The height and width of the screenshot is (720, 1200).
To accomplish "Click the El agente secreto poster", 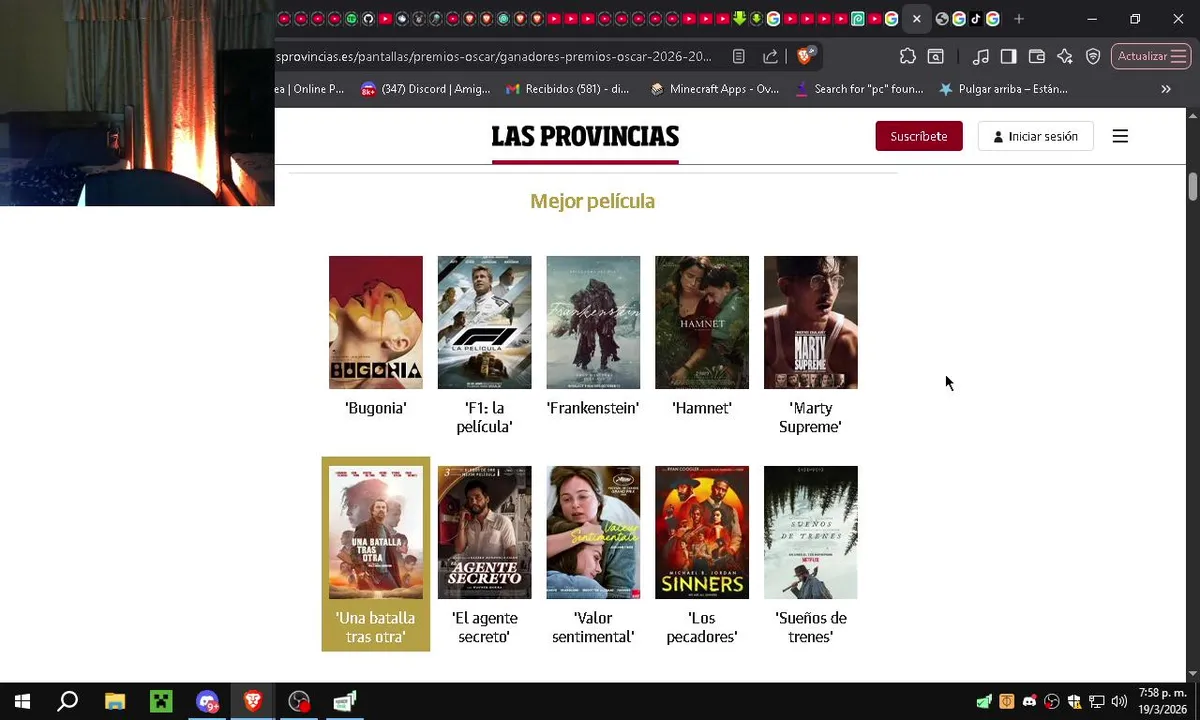I will pyautogui.click(x=484, y=532).
